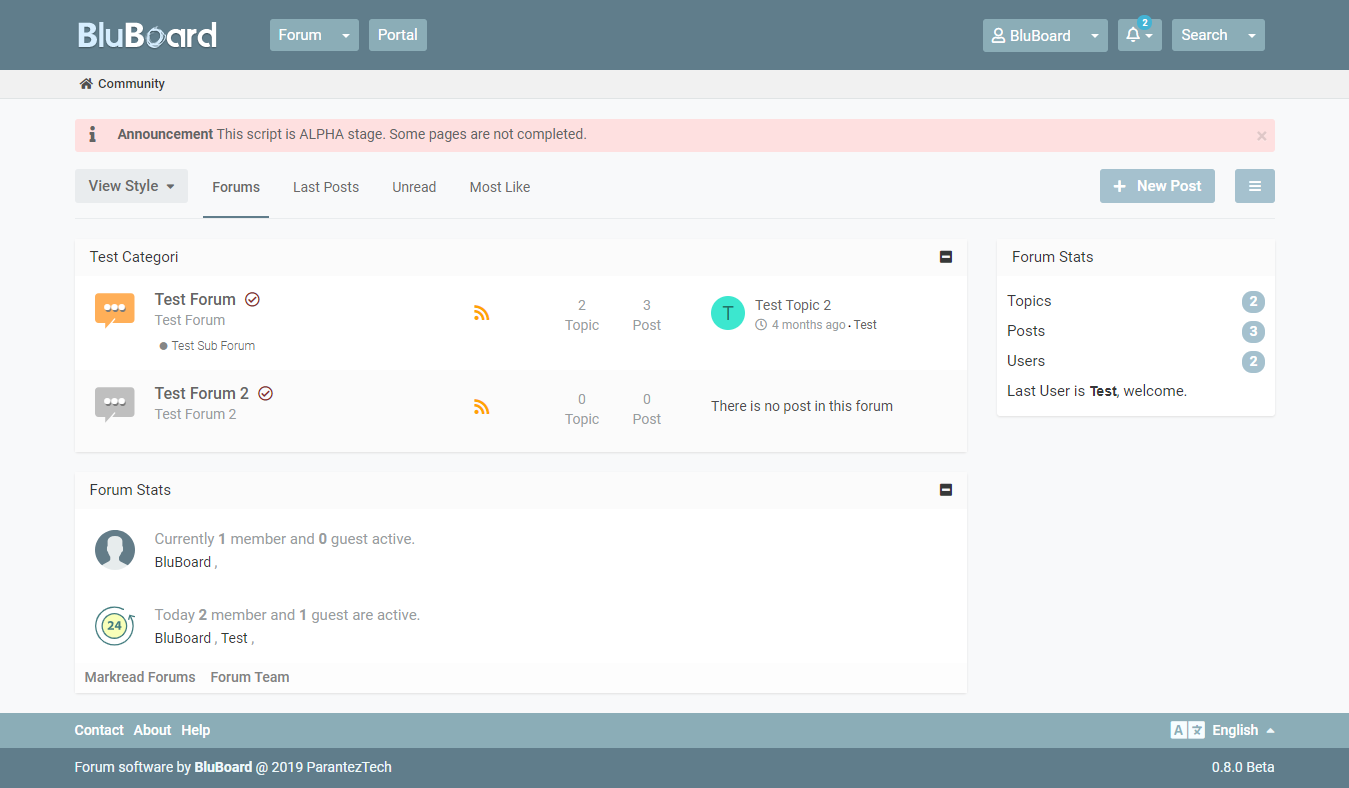Viewport: 1349px width, 788px height.
Task: Click the Users count badge in sidebar
Action: [1253, 362]
